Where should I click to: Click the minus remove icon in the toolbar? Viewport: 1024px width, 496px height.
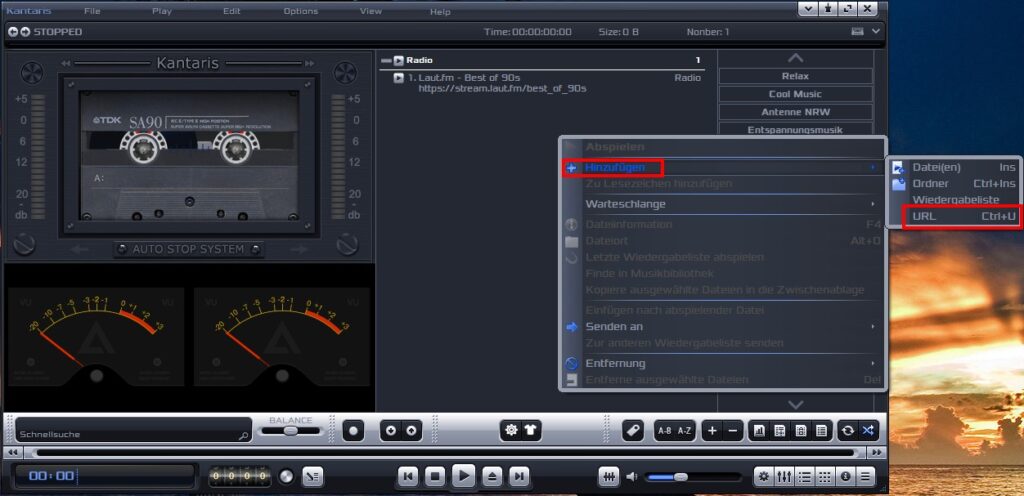tap(733, 431)
